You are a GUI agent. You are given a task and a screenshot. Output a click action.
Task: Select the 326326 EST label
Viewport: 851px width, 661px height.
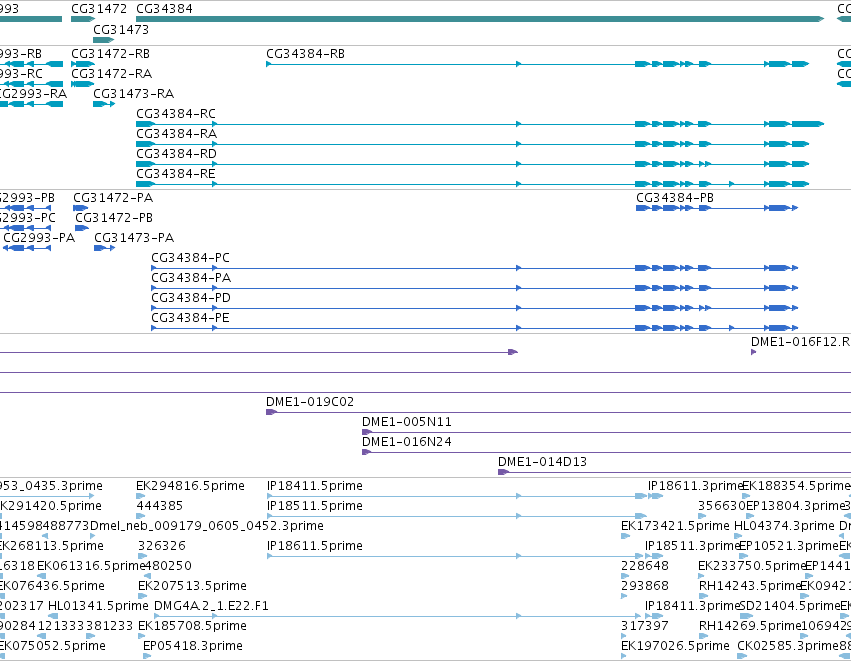coord(162,546)
